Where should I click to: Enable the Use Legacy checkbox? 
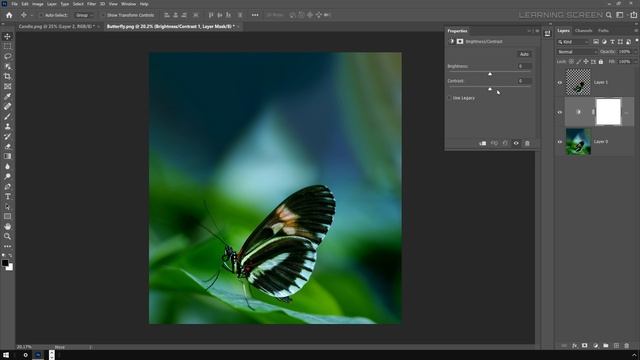pyautogui.click(x=449, y=98)
